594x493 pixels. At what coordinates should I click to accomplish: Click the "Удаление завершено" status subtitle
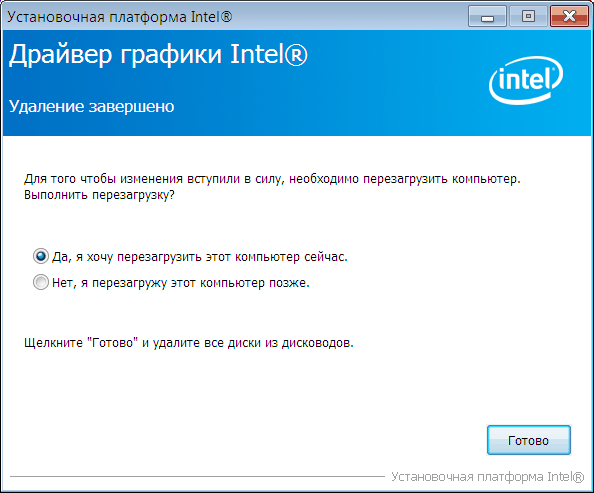pyautogui.click(x=91, y=106)
